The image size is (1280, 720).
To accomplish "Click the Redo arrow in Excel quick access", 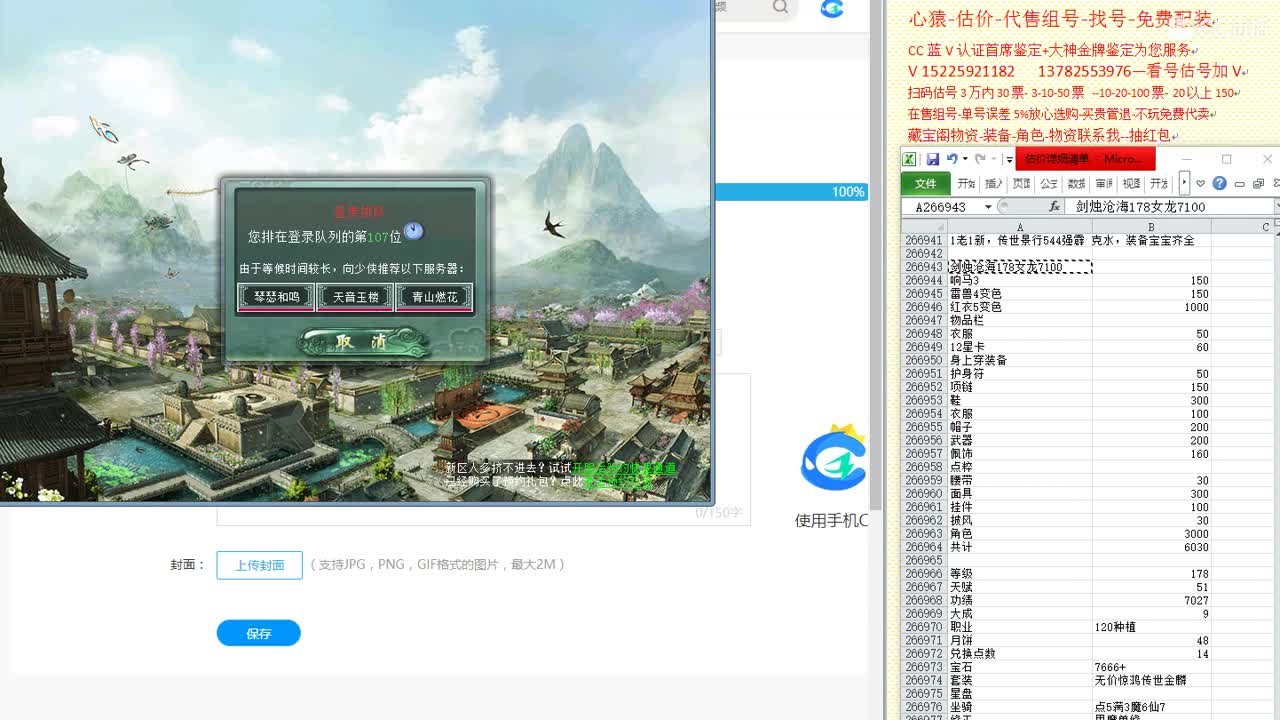I will click(x=980, y=159).
